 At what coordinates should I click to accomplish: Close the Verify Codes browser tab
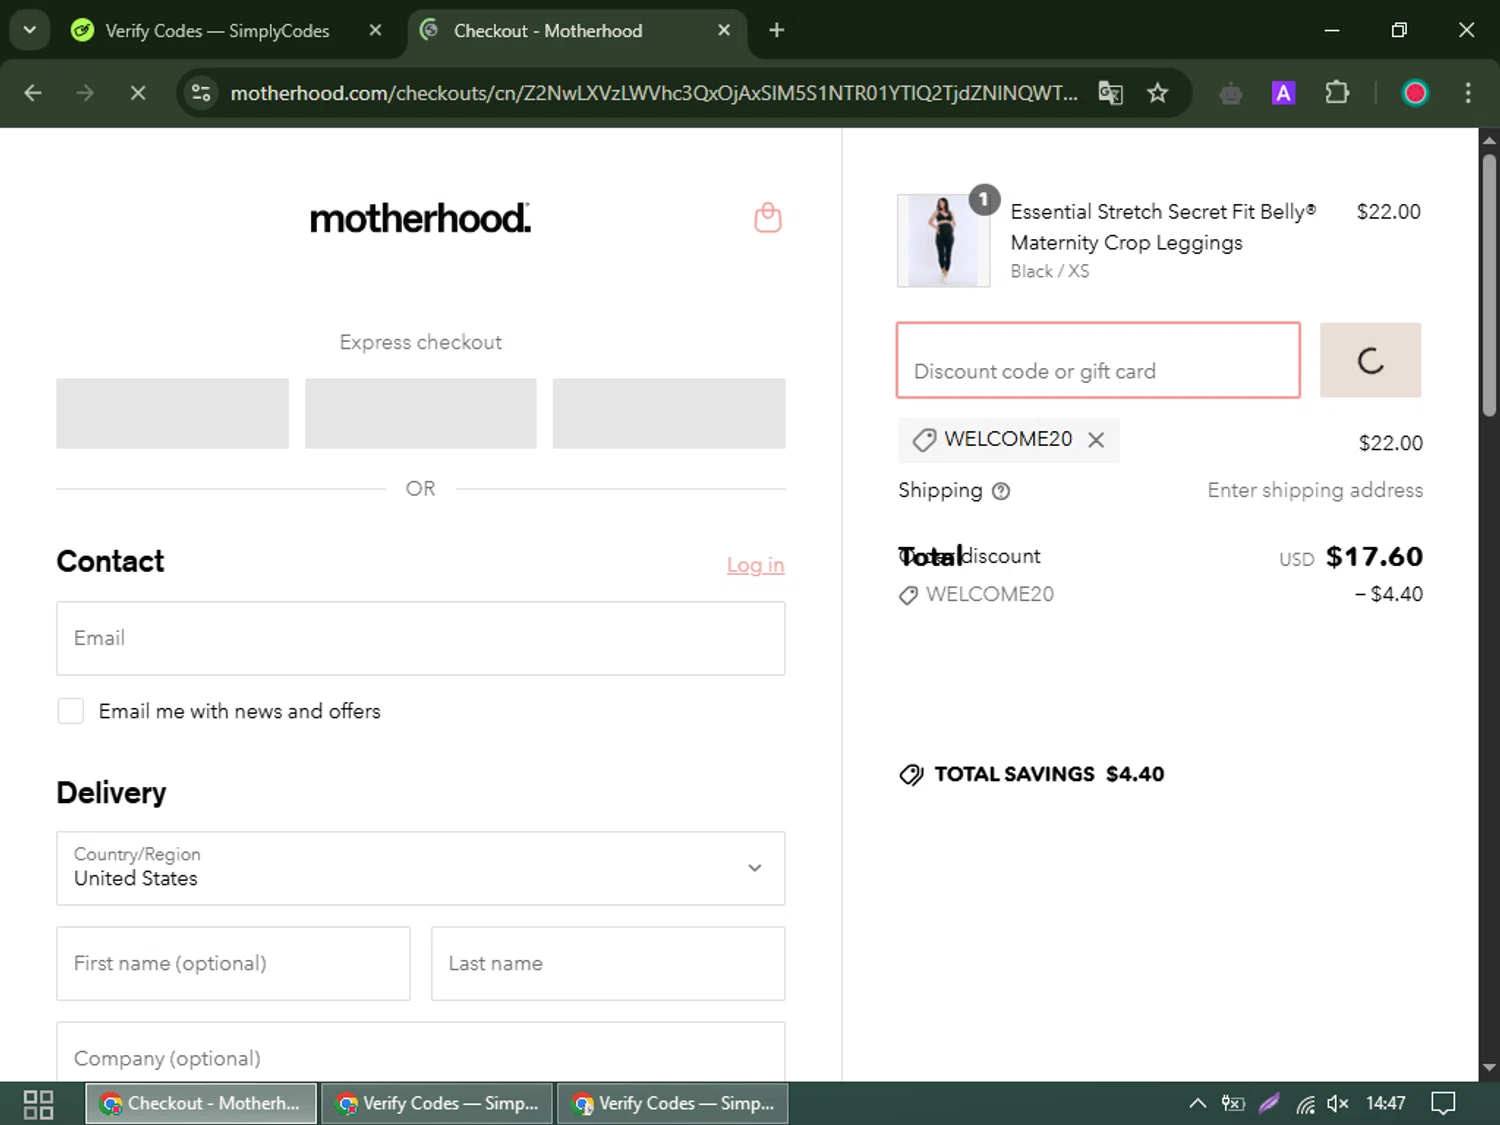click(x=375, y=31)
